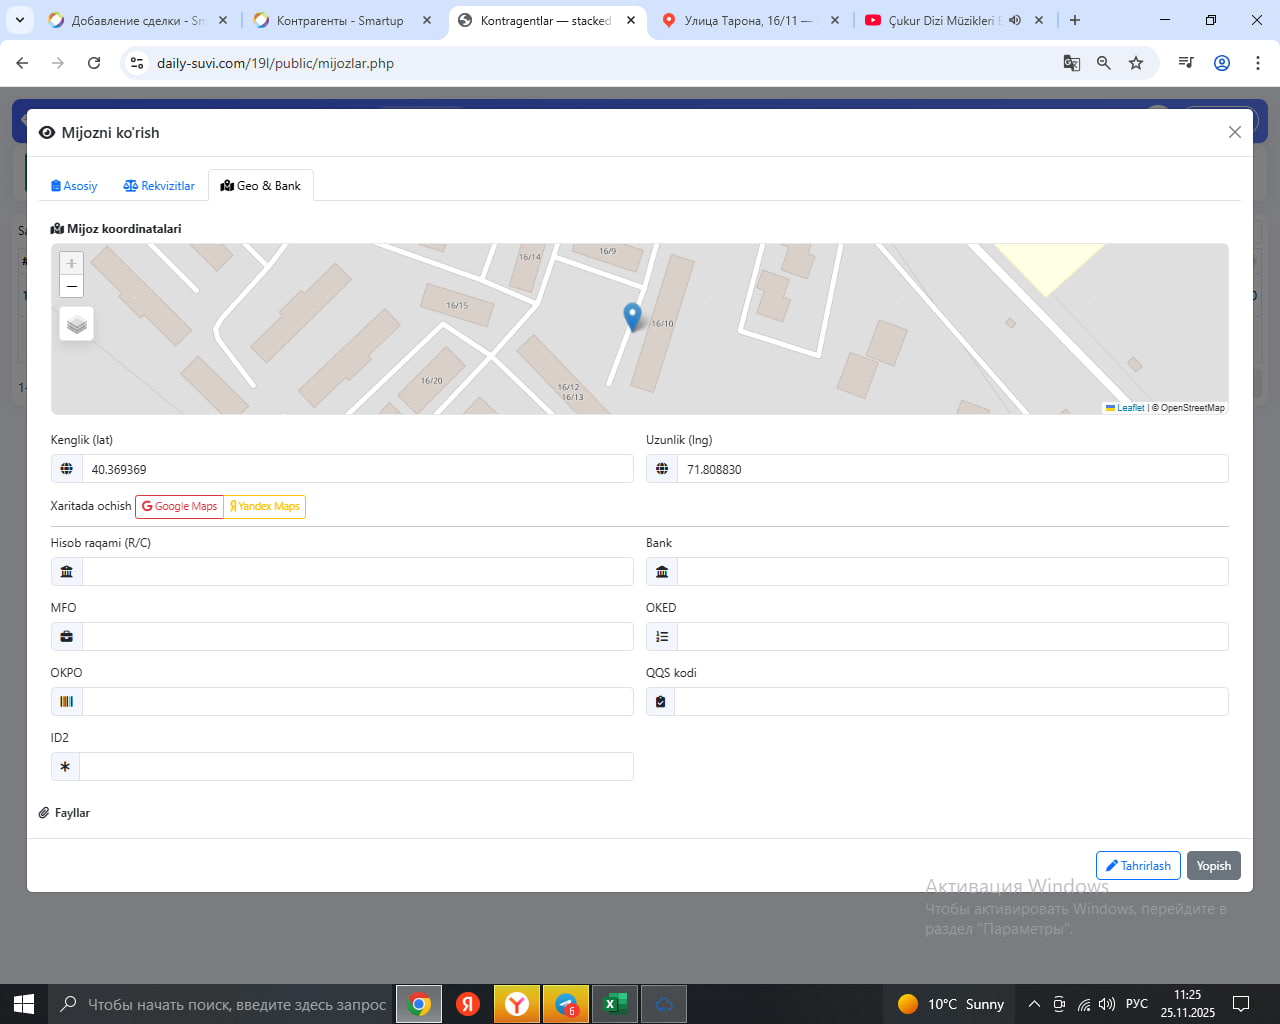This screenshot has width=1280, height=1024.
Task: Focus the Hisob raqami (R/C) field
Action: click(x=356, y=572)
